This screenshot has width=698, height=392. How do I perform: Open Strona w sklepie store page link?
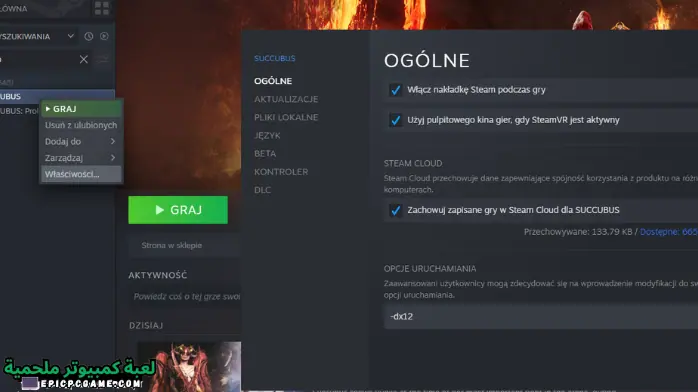click(x=172, y=245)
